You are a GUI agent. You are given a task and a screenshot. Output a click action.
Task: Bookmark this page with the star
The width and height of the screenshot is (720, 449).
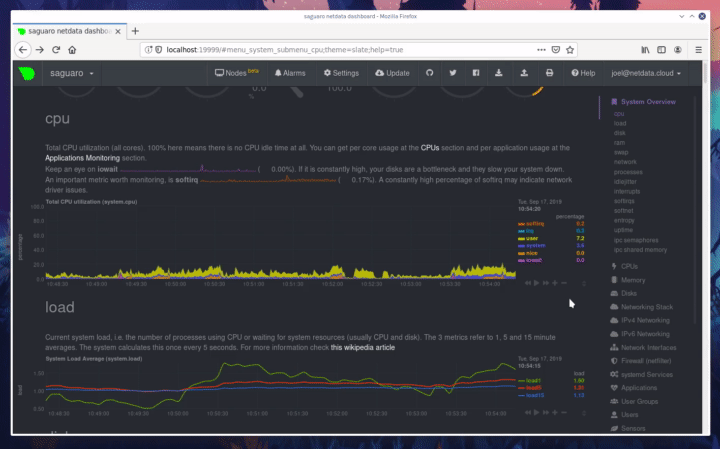point(570,50)
